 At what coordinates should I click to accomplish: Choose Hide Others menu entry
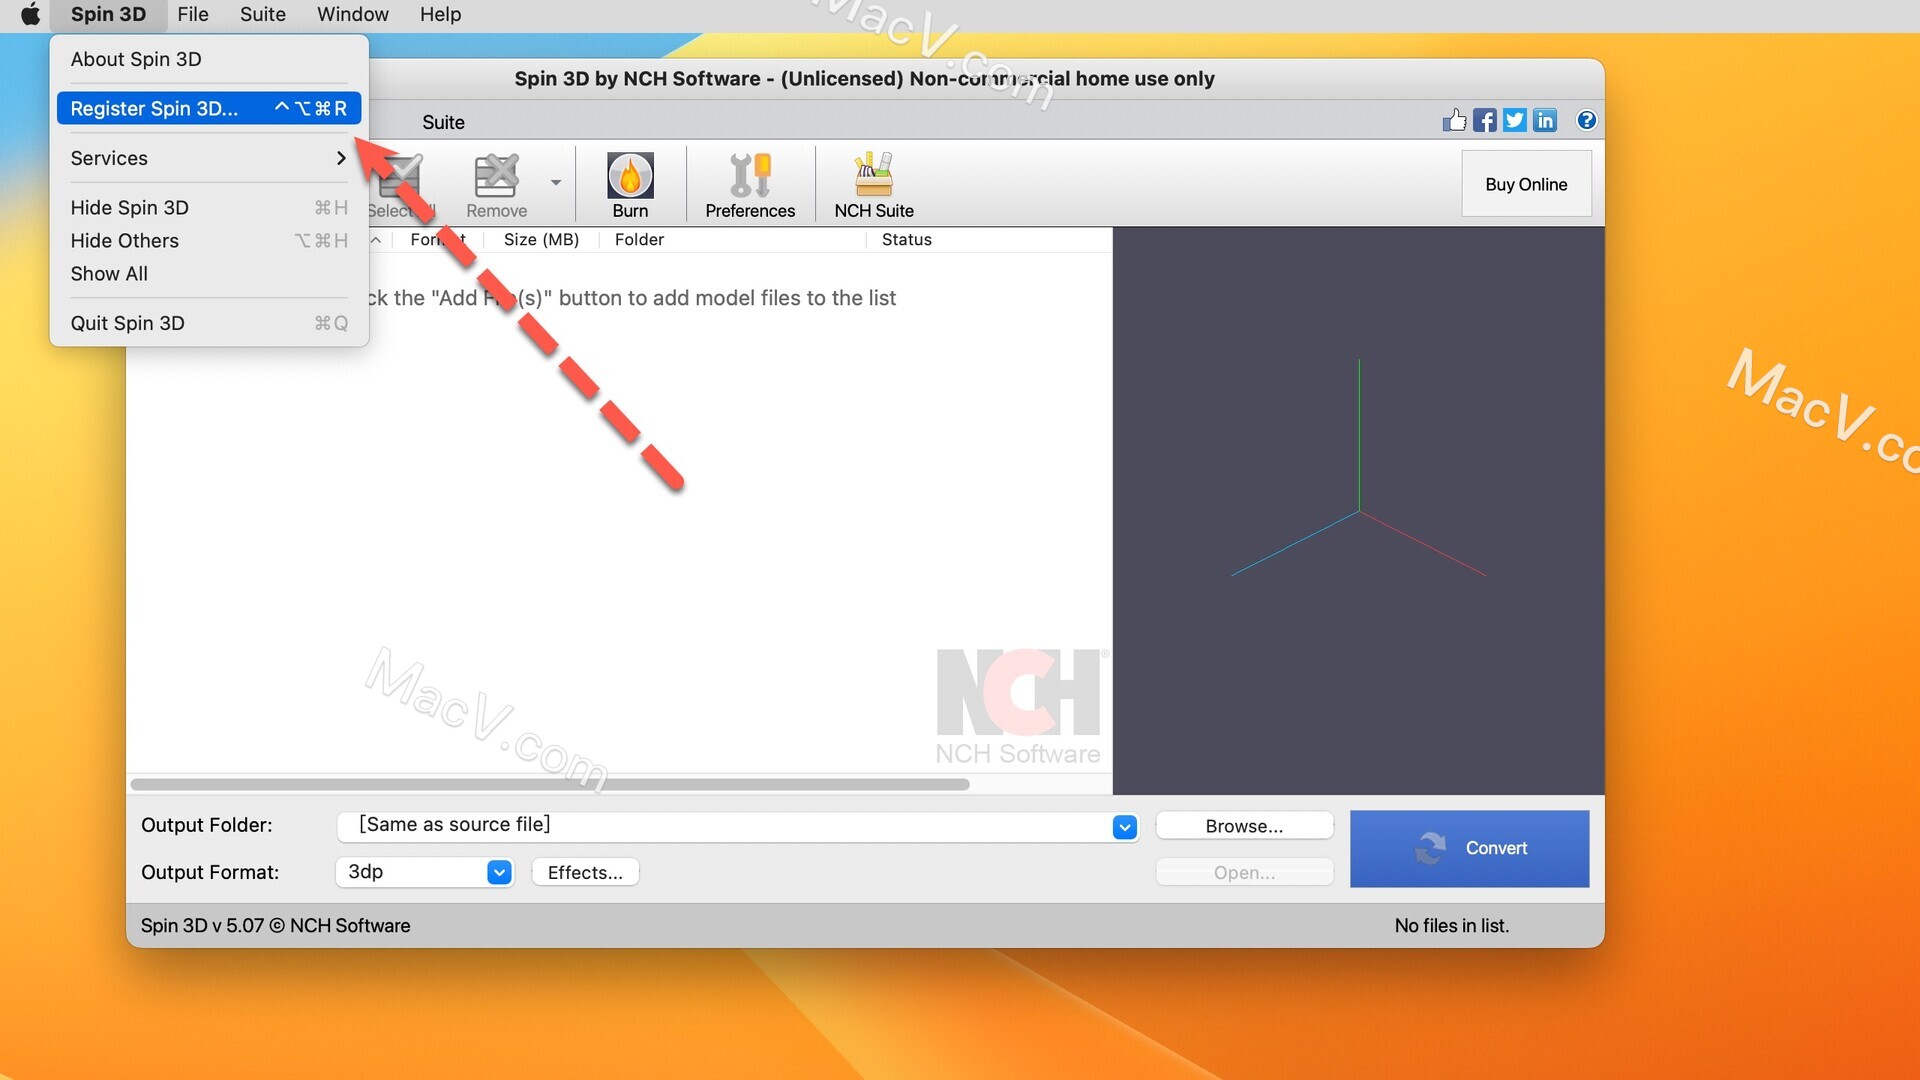click(209, 240)
